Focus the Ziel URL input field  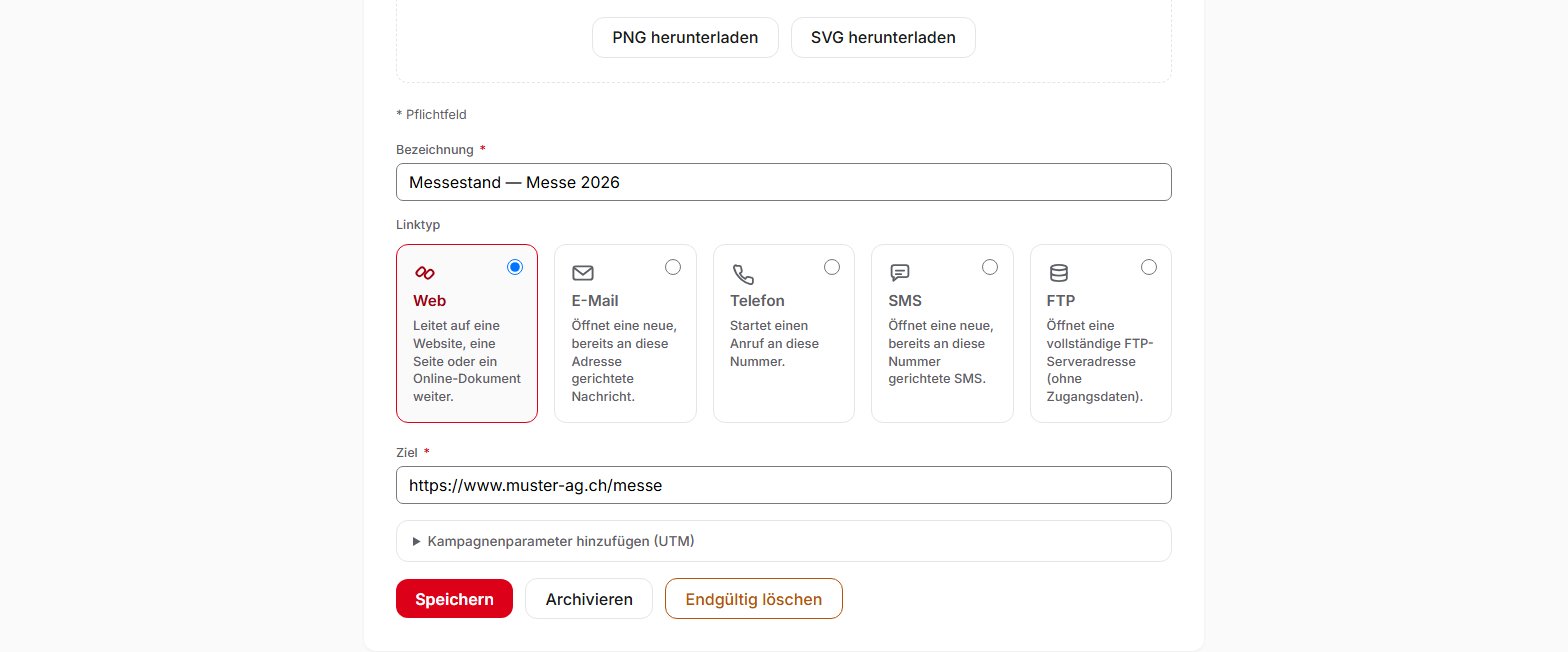point(784,485)
